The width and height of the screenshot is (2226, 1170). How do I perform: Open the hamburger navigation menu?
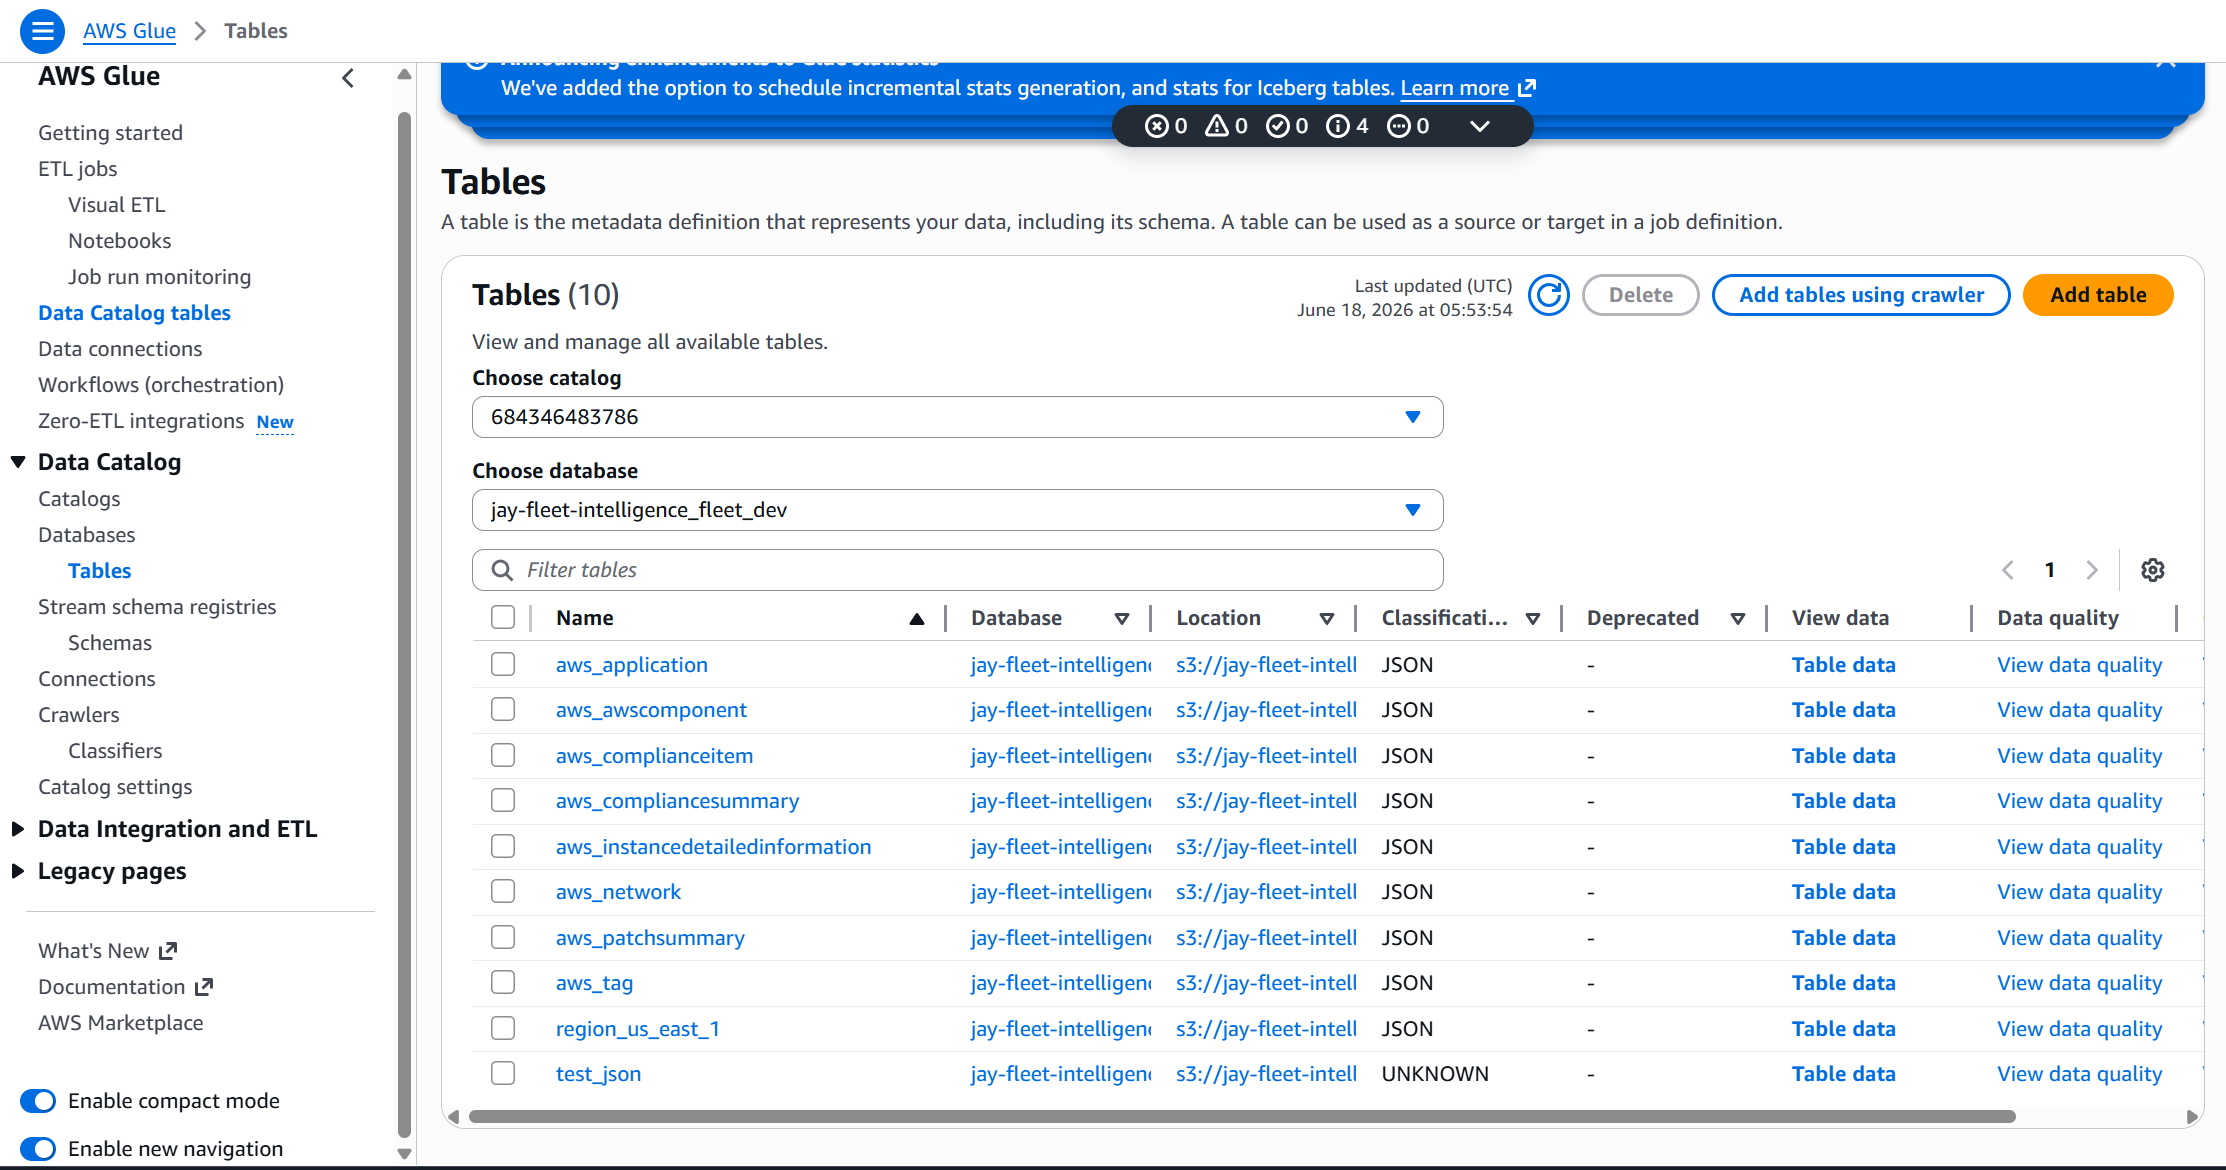pyautogui.click(x=42, y=31)
